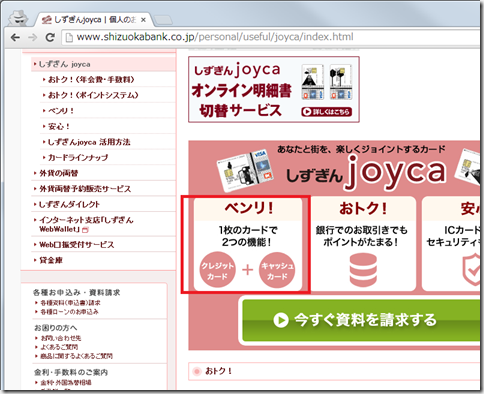Open 金利・外国為替相場 link
The image size is (484, 394).
[66, 382]
